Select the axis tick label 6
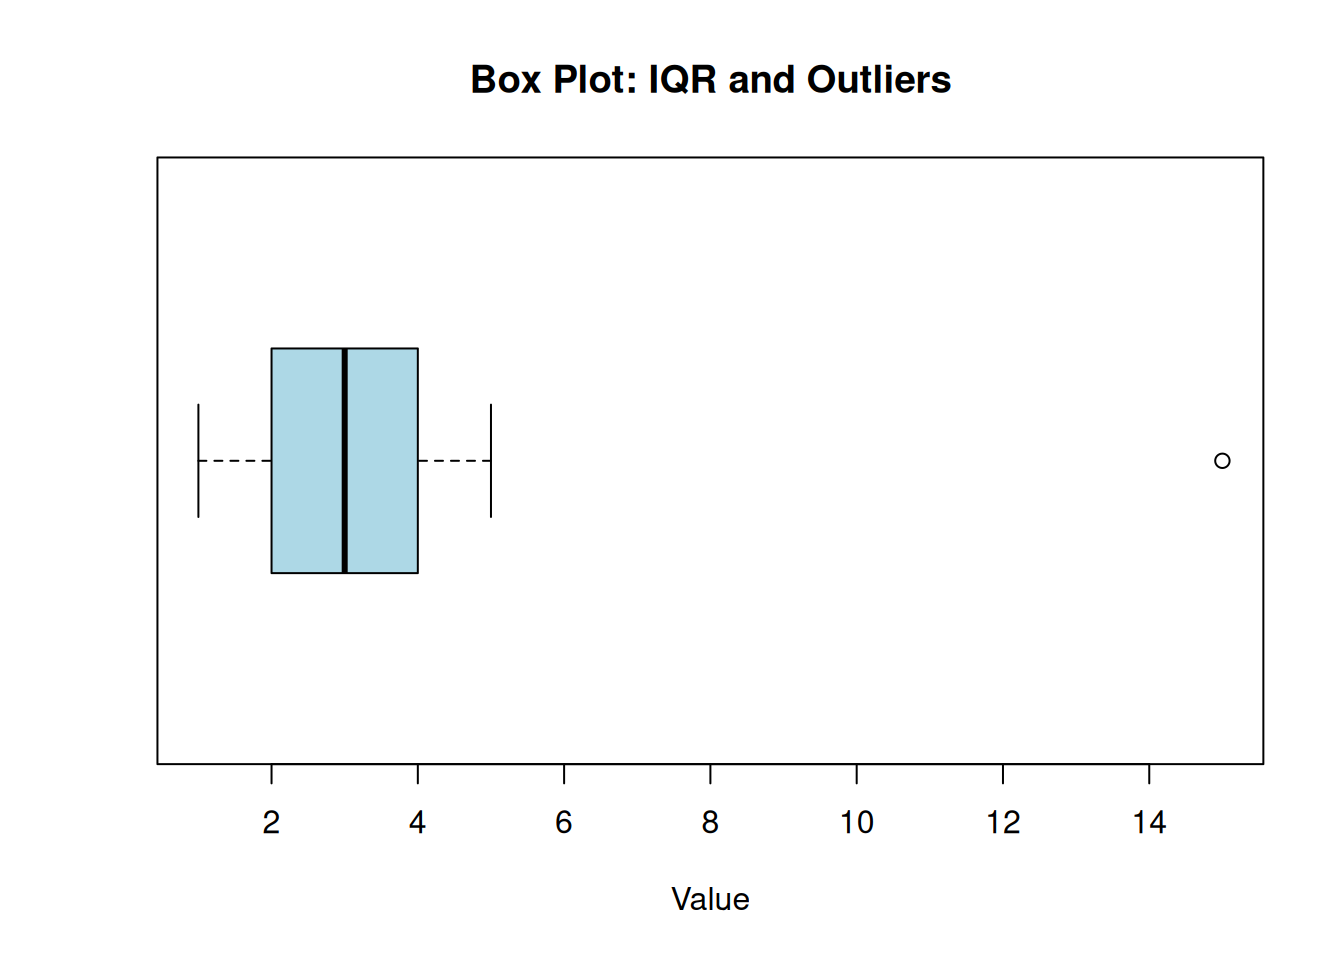Image resolution: width=1344 pixels, height=960 pixels. (564, 823)
